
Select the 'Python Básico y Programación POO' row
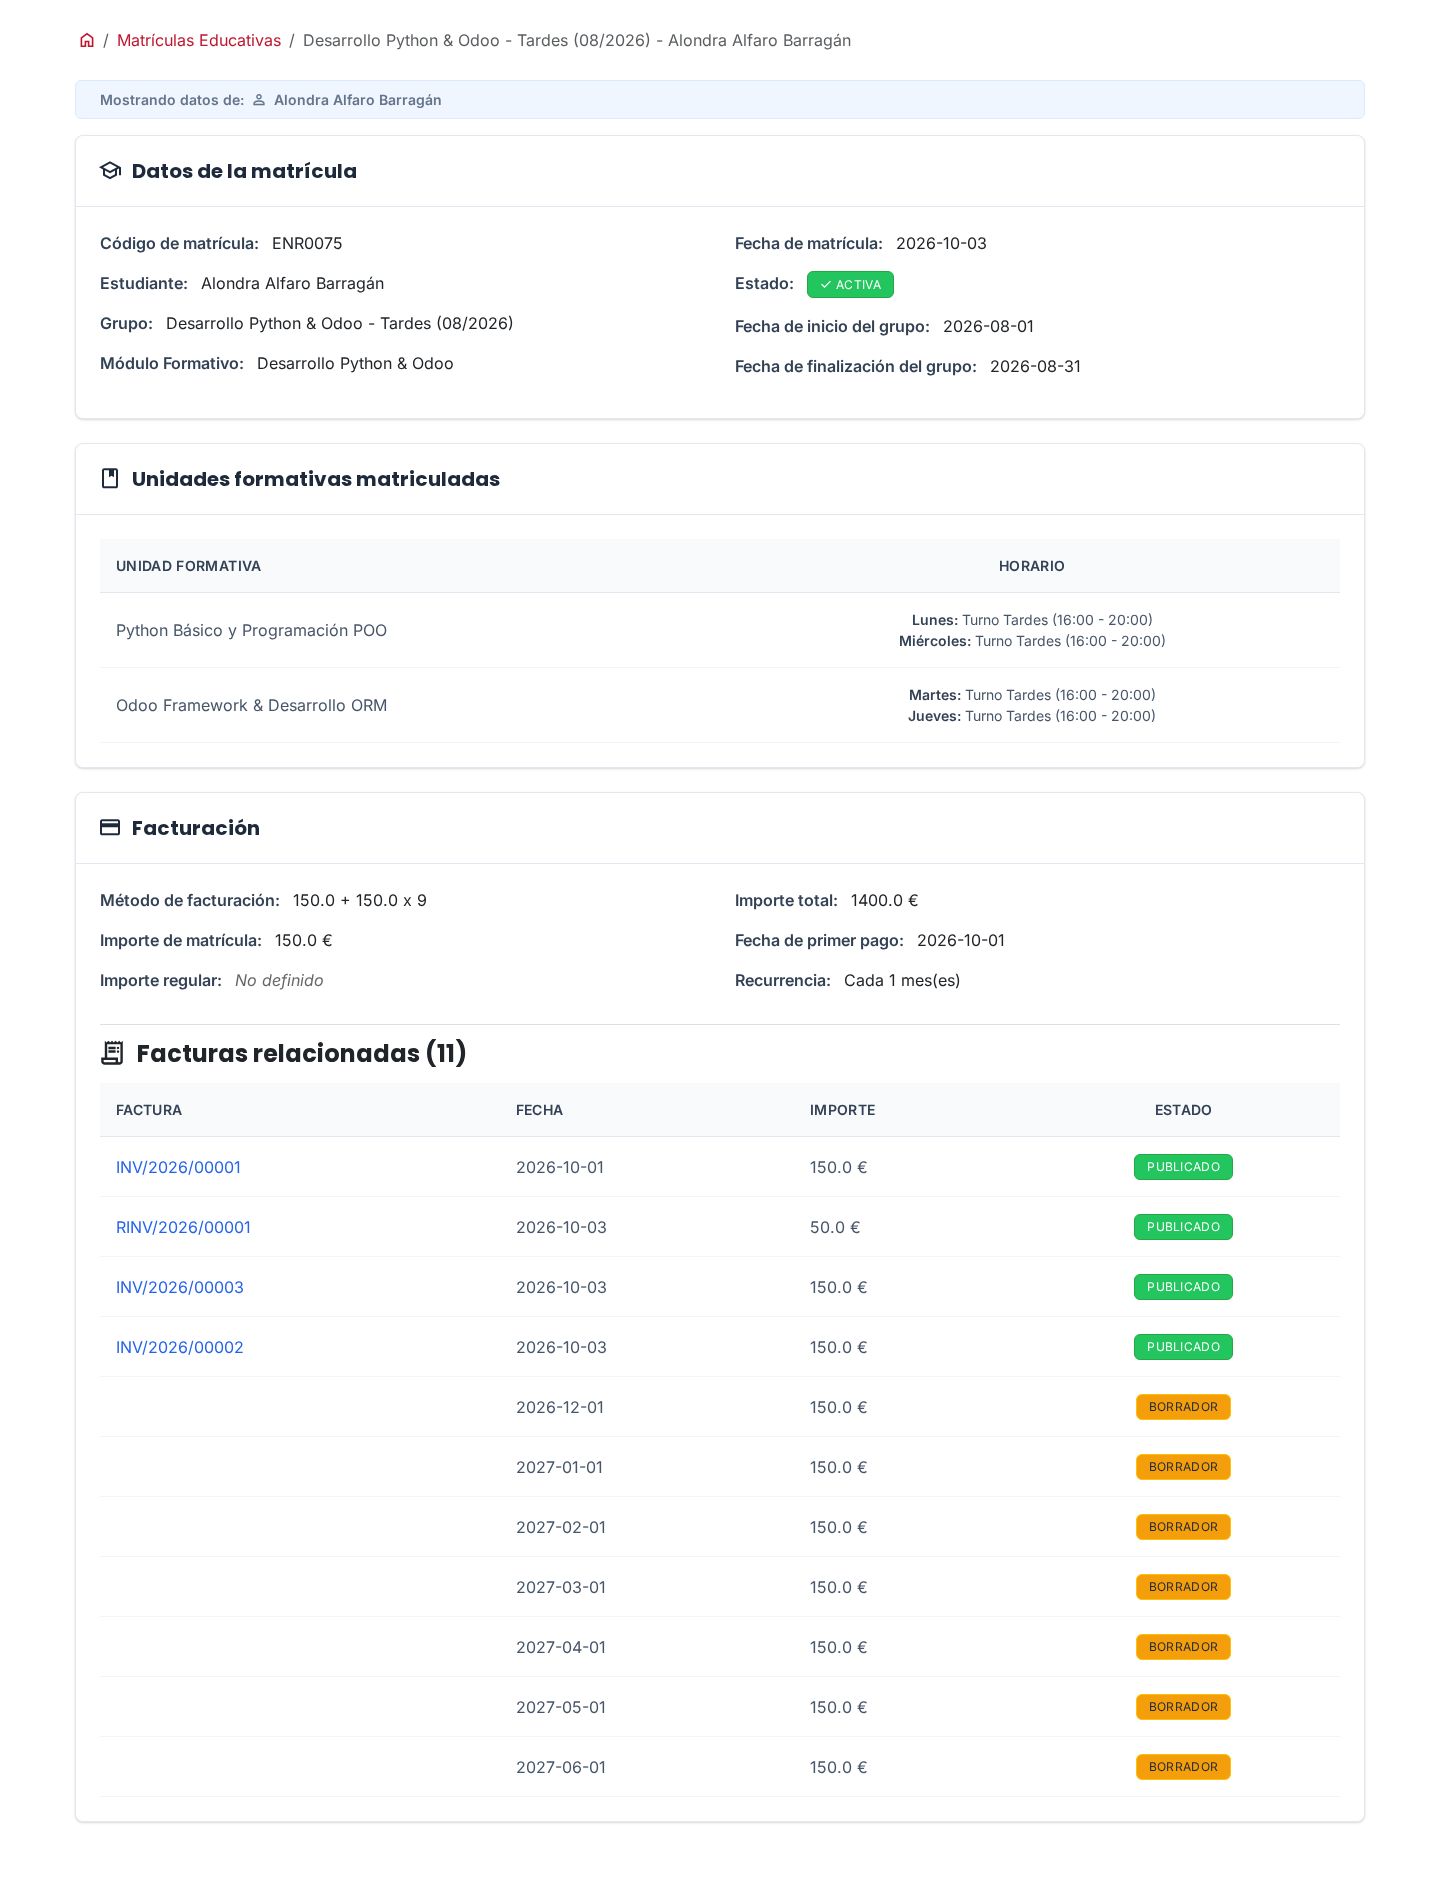coord(720,630)
